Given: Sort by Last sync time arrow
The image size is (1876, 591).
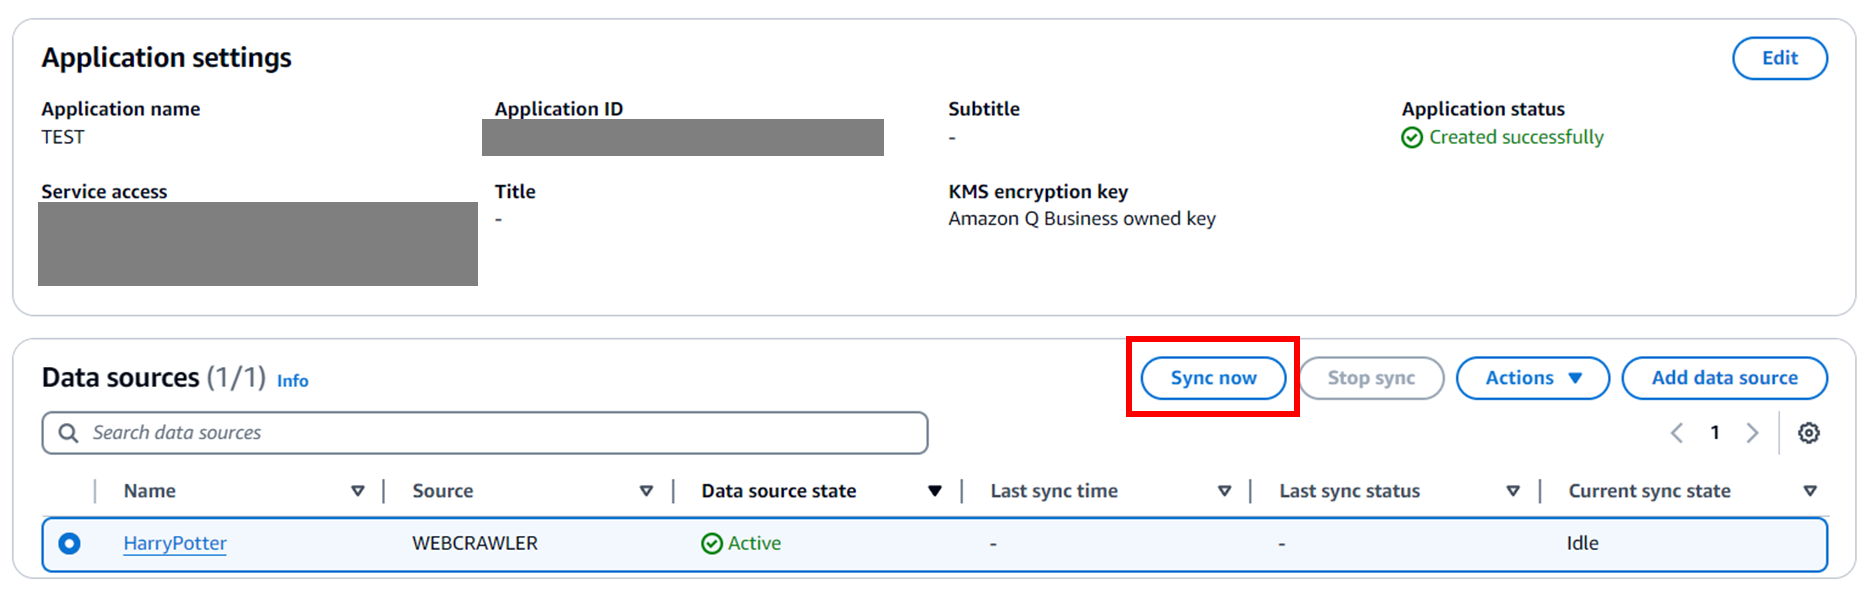Looking at the screenshot, I should 1224,491.
